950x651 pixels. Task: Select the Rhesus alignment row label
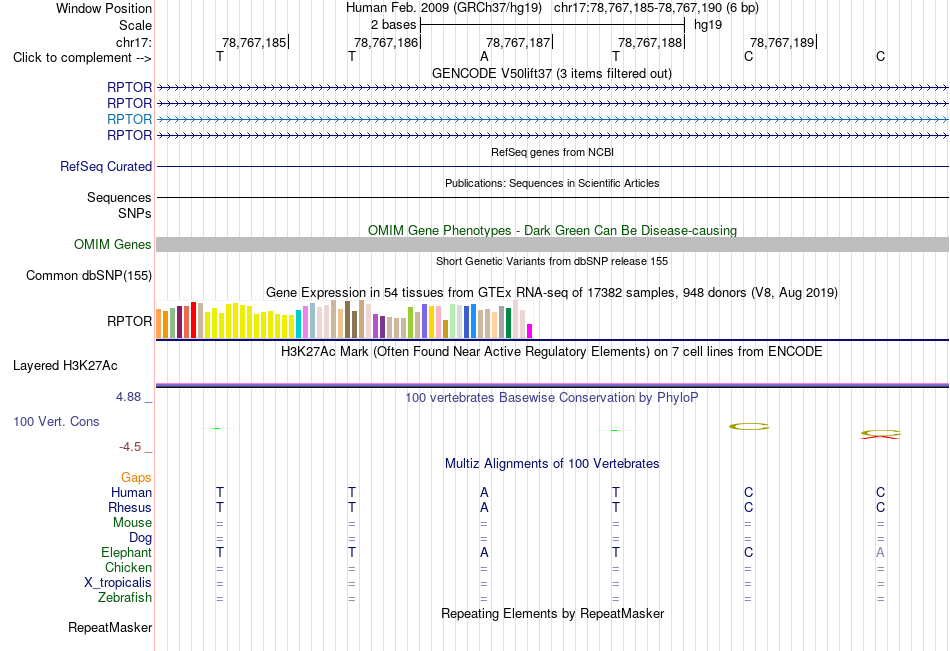pos(130,507)
